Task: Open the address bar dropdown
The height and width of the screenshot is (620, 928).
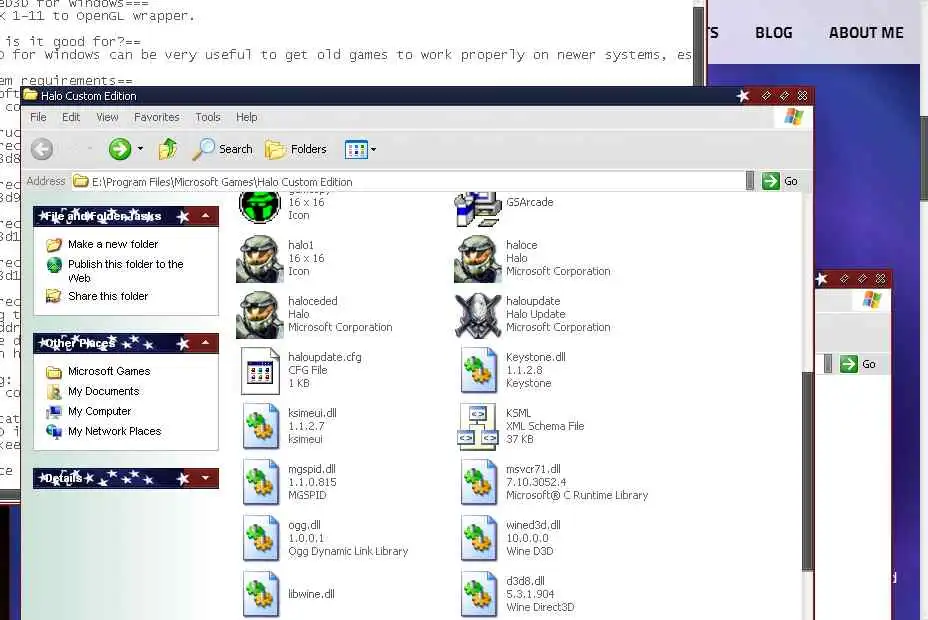Action: (750, 181)
